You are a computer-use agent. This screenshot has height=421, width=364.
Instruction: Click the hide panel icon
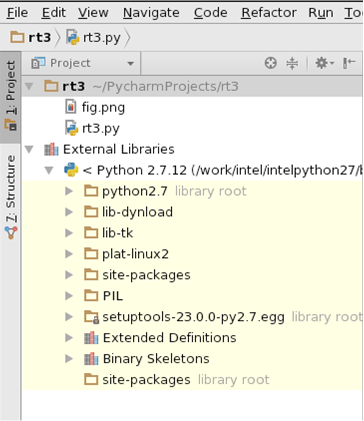pyautogui.click(x=349, y=63)
